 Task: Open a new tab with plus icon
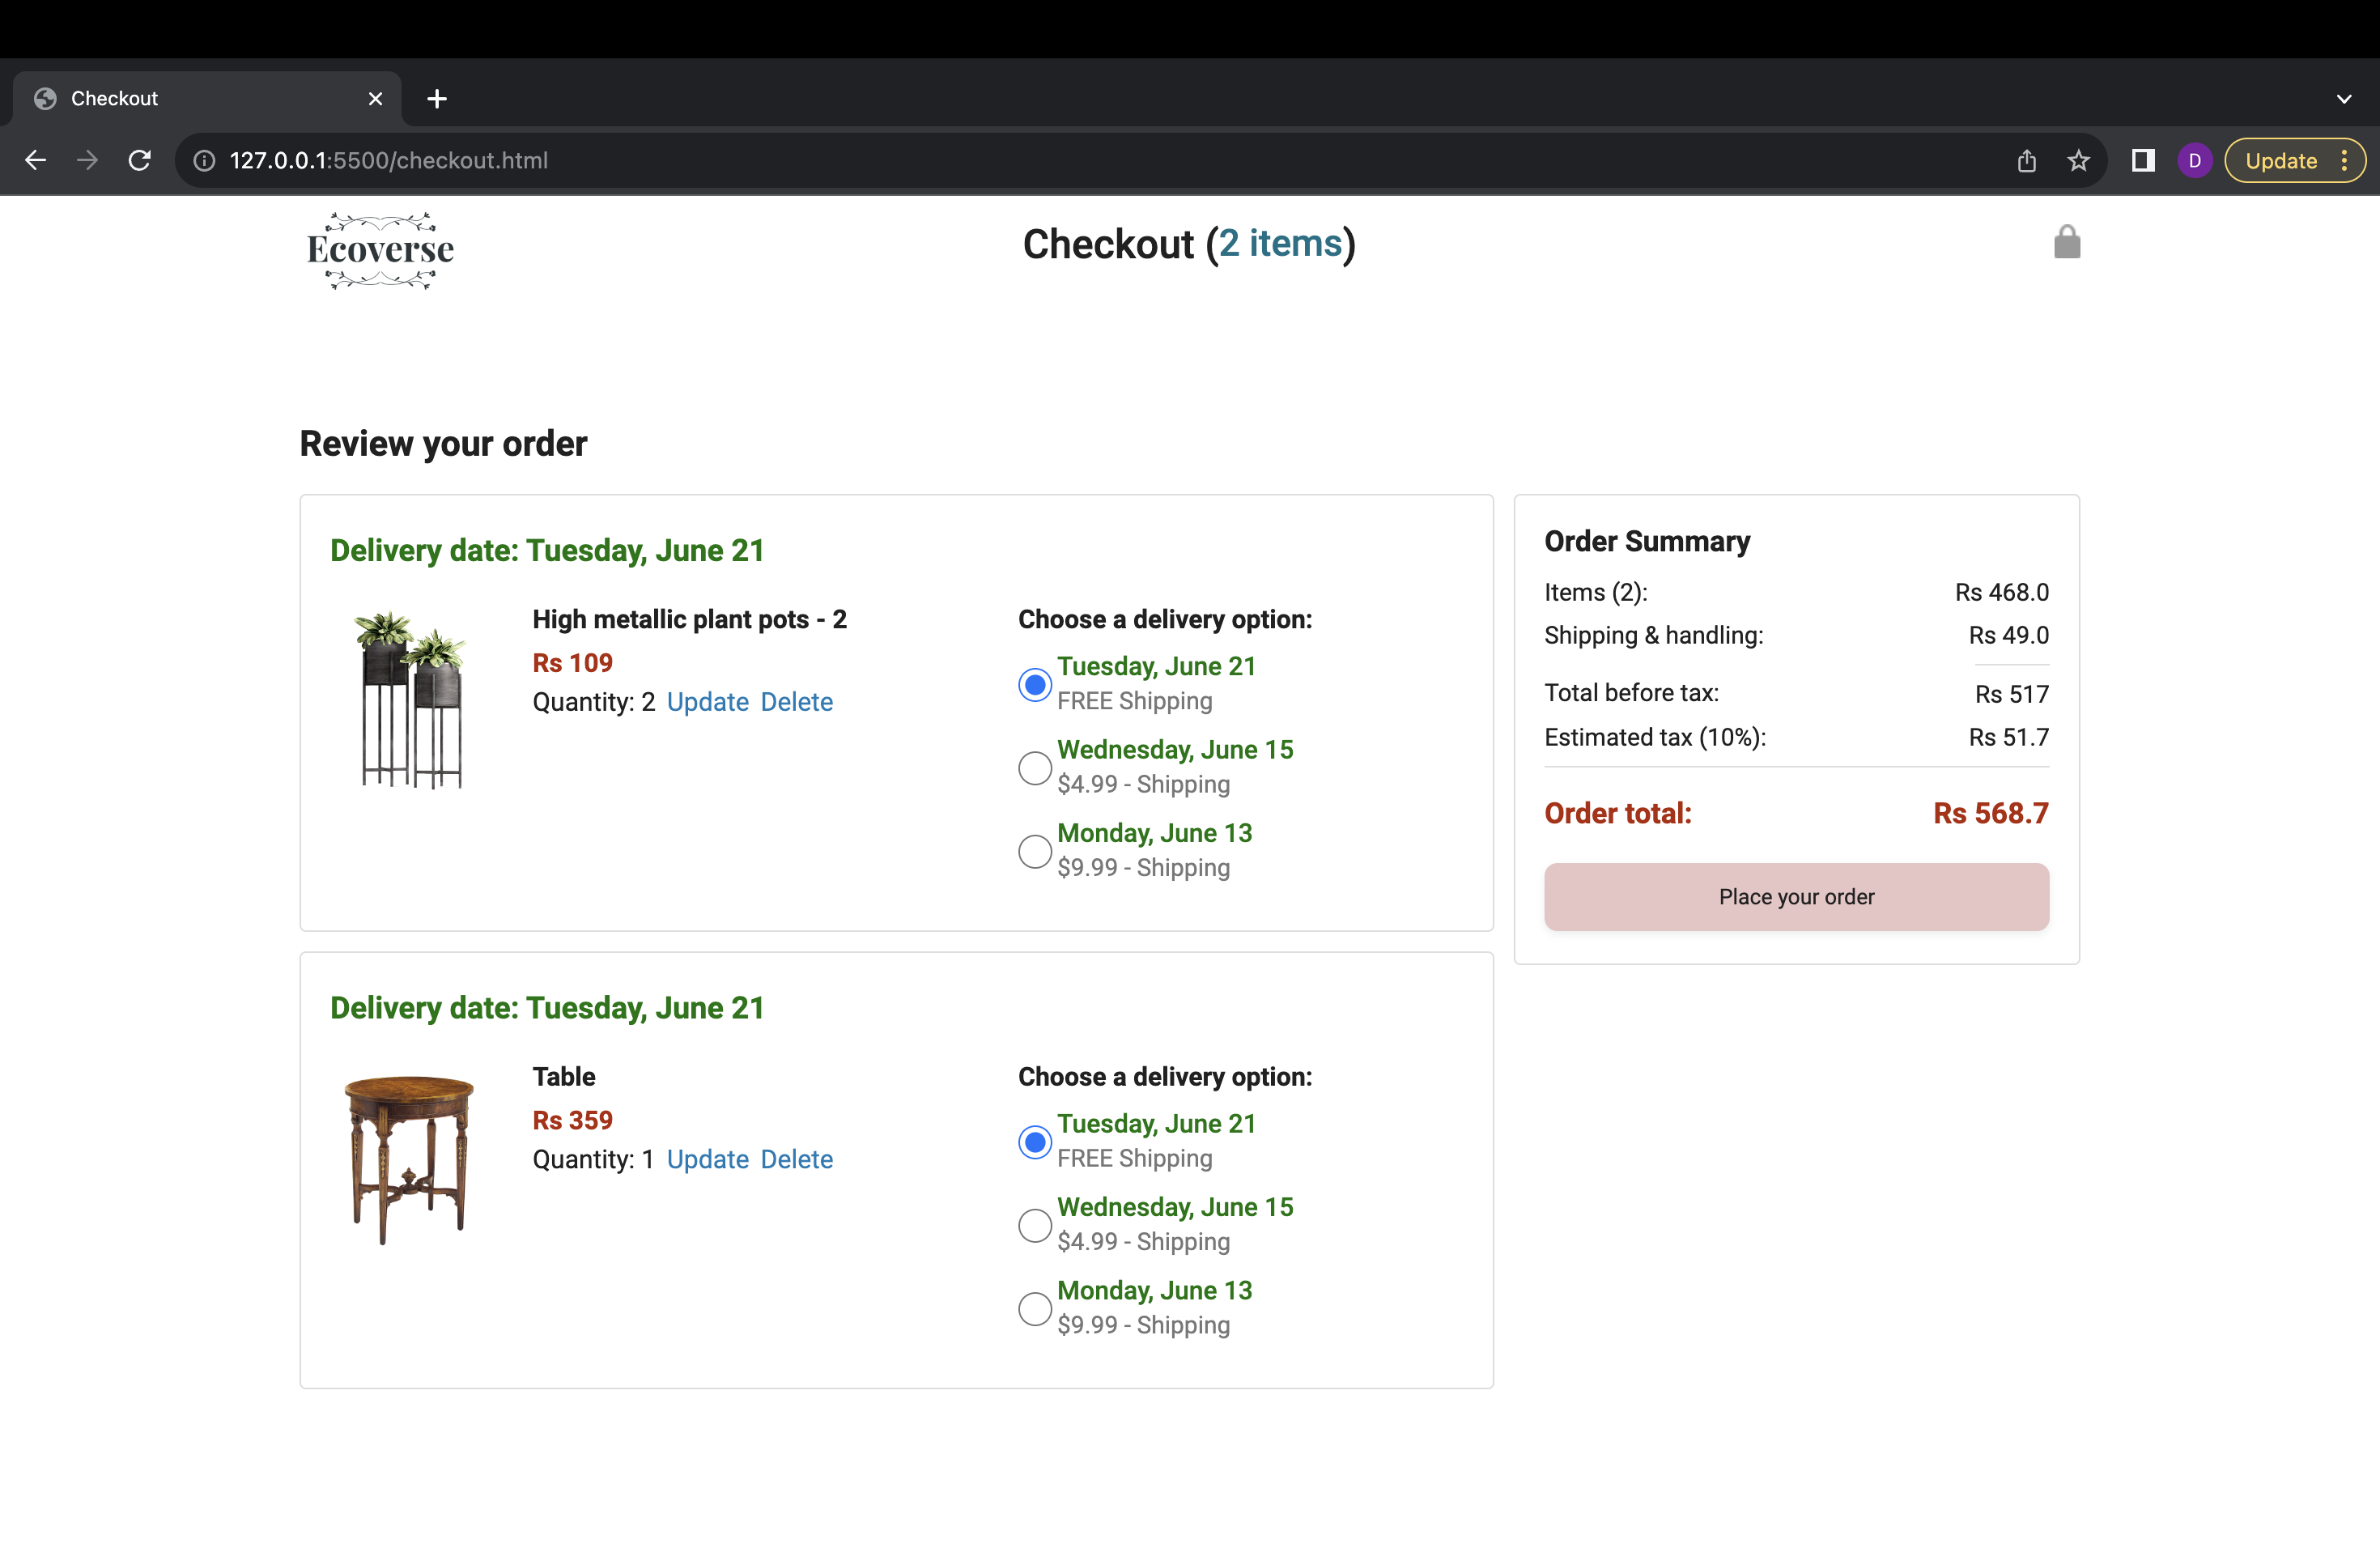[437, 98]
